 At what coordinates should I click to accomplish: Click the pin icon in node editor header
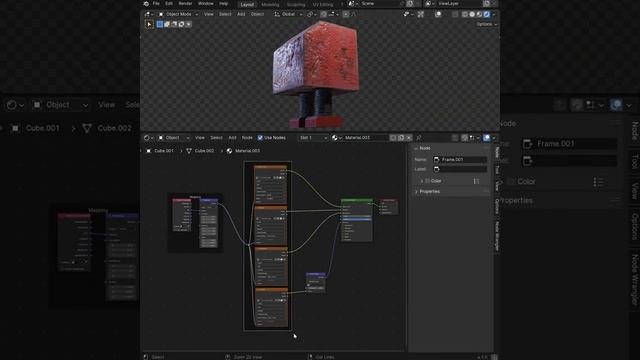coord(418,138)
